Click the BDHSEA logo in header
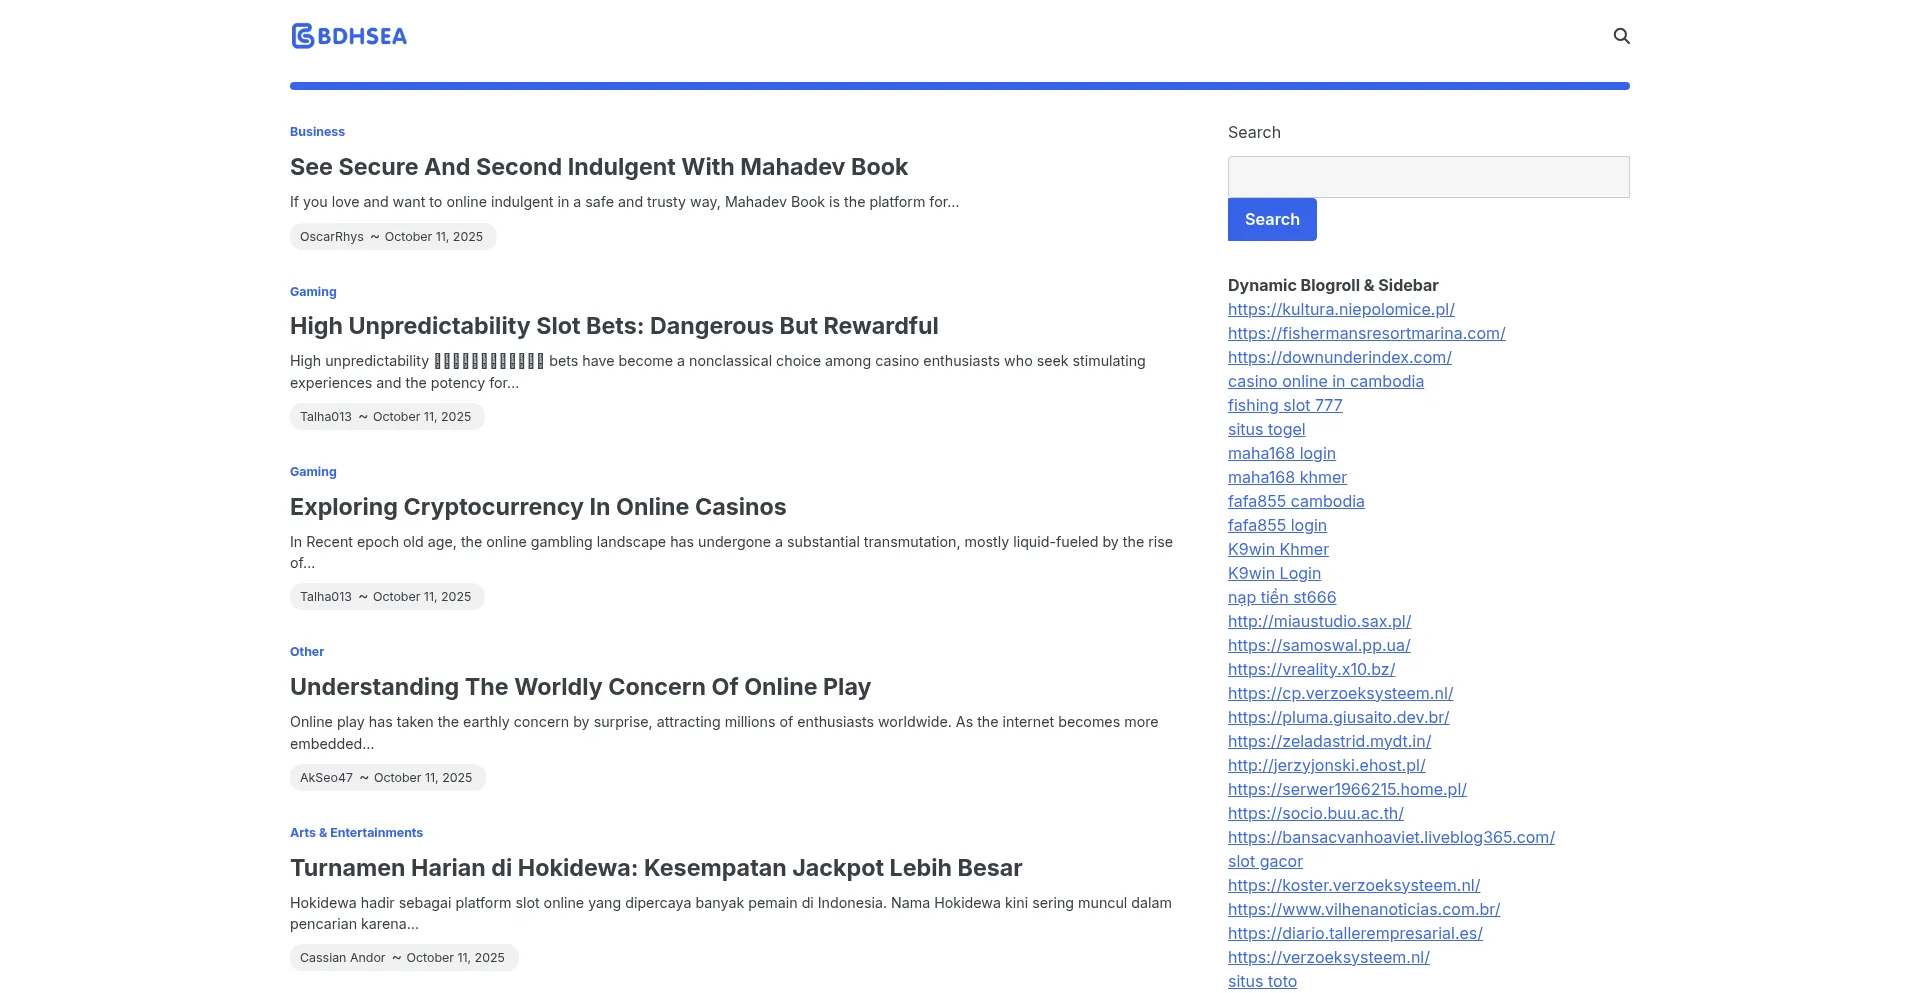The width and height of the screenshot is (1920, 993). click(x=349, y=36)
